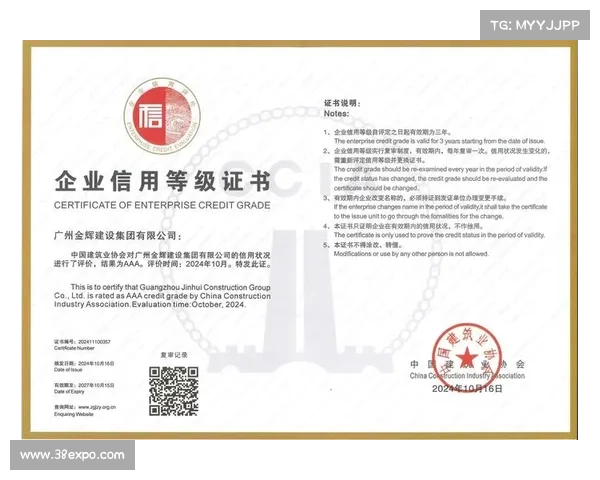Click note 1 'valid for 3 years' line
Image resolution: width=600 pixels, height=480 pixels.
[x=439, y=141]
